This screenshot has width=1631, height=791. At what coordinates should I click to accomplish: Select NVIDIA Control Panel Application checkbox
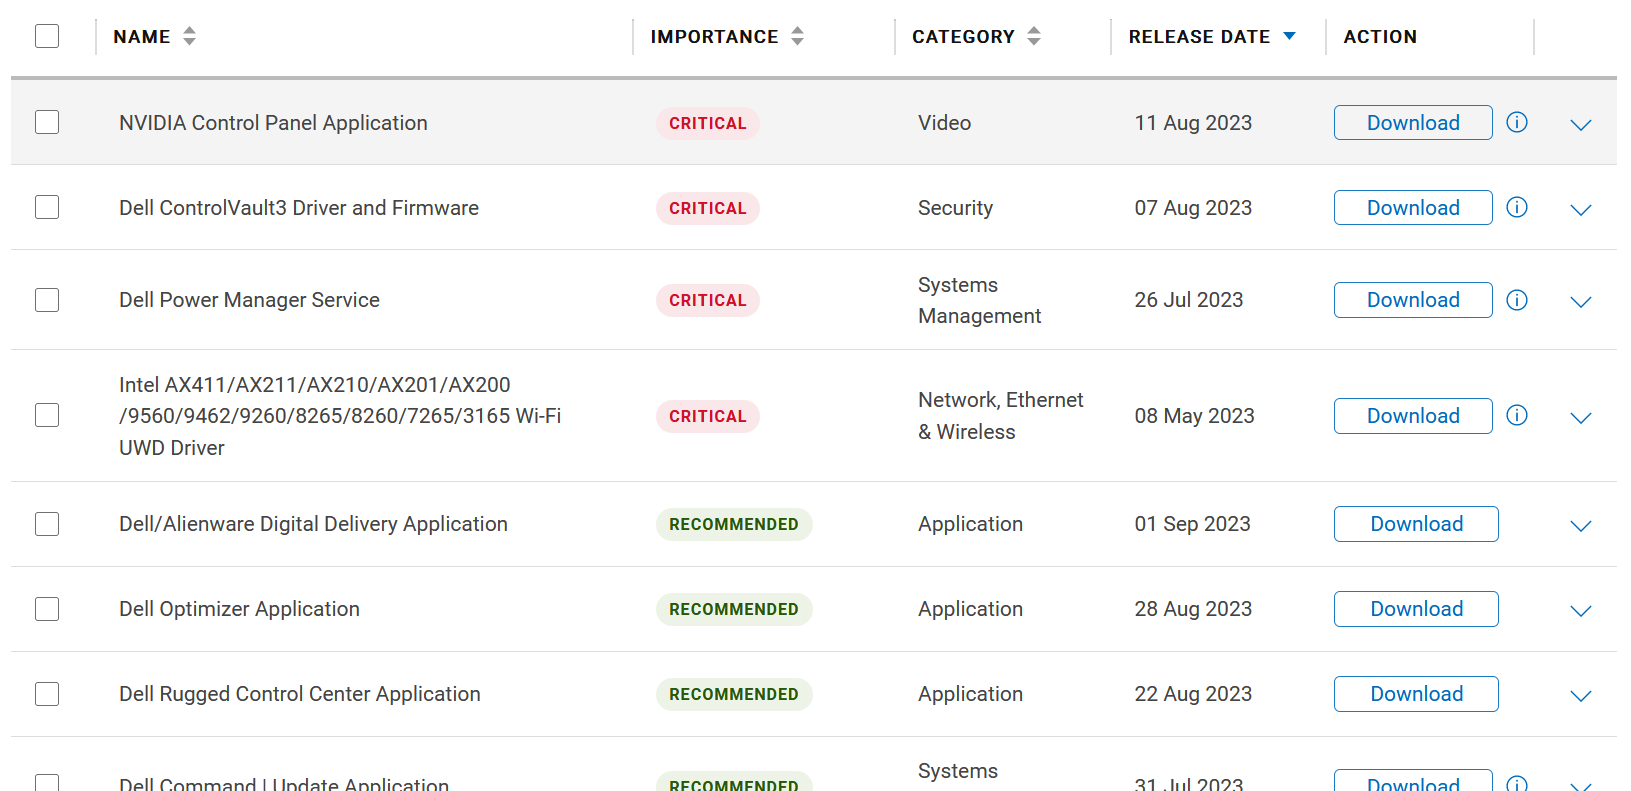pos(47,122)
